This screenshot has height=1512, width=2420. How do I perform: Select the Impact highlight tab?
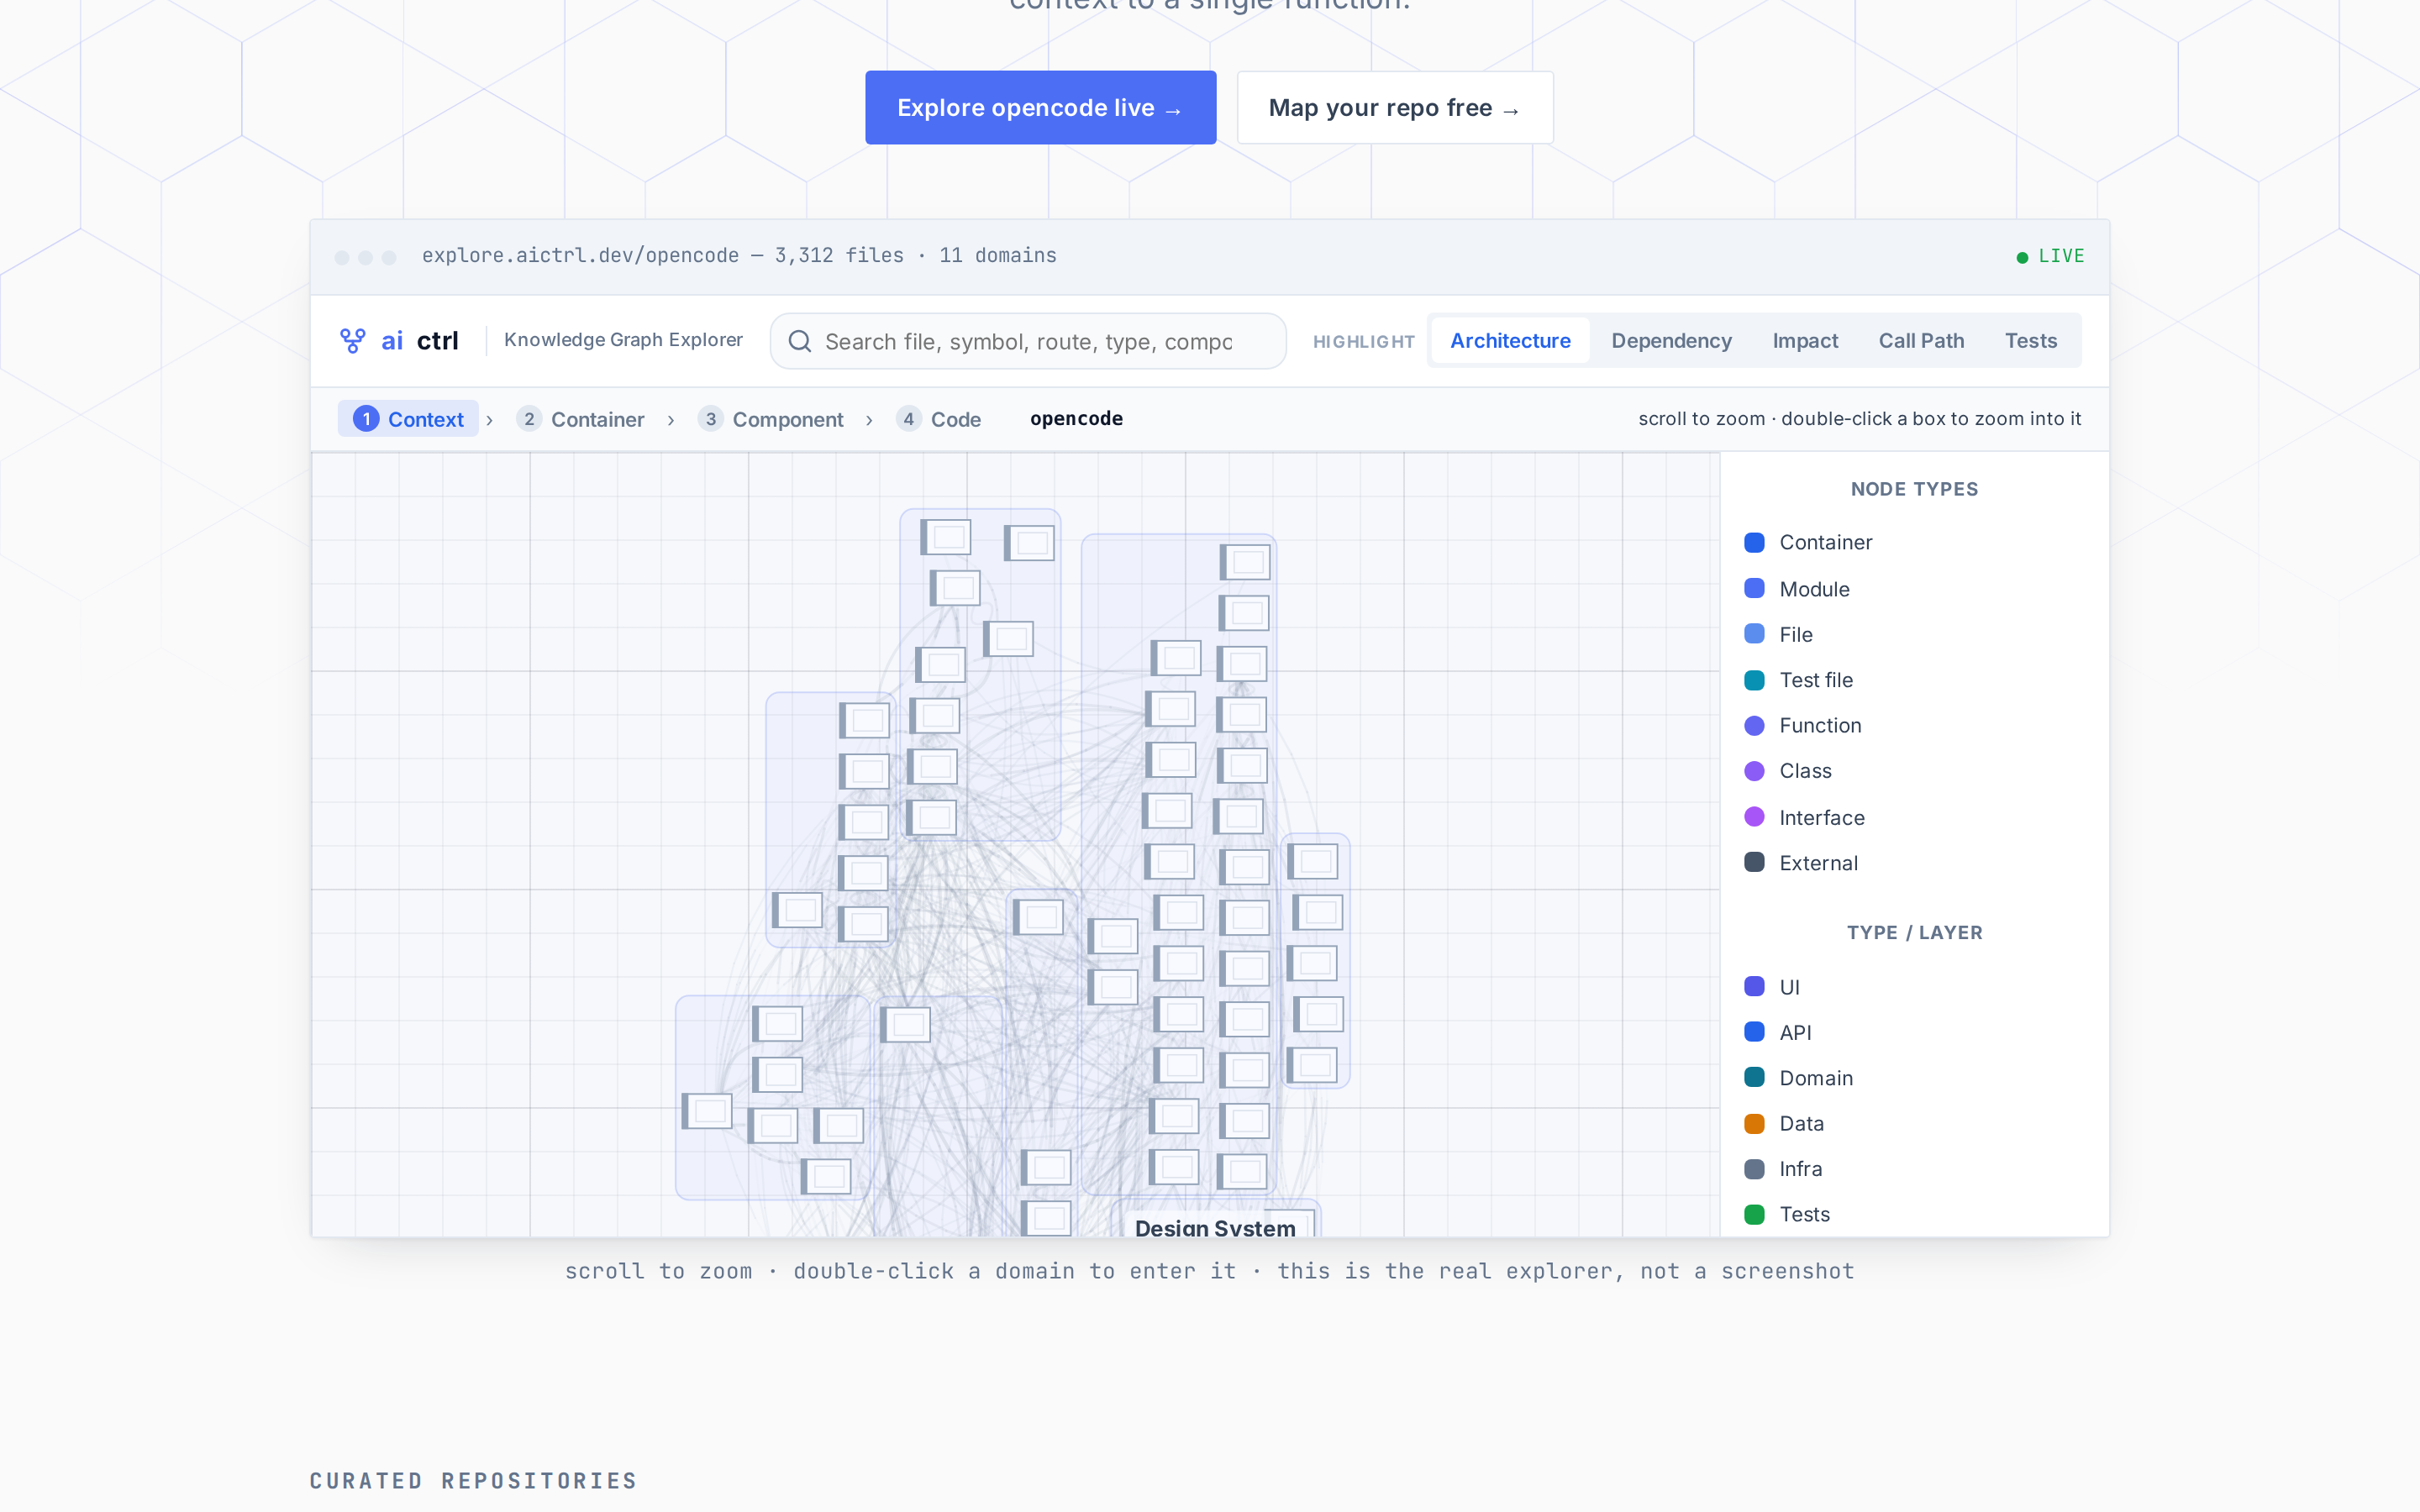(1805, 341)
